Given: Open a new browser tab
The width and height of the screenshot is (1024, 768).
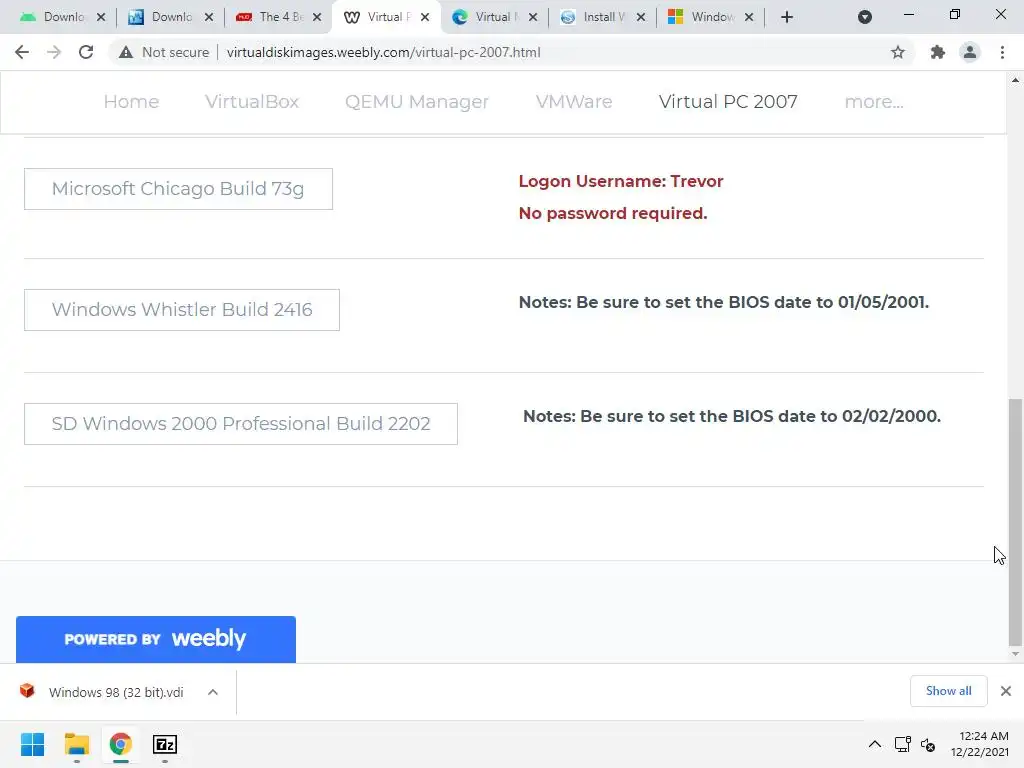Looking at the screenshot, I should [787, 17].
